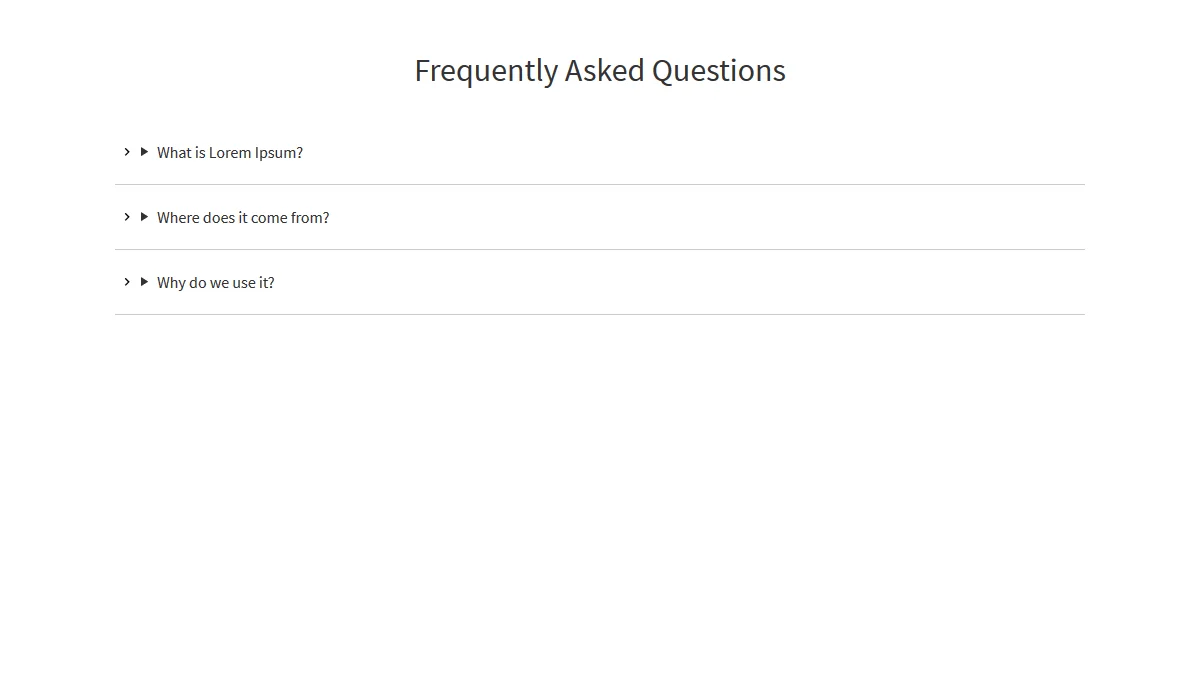Click the word "Lorem" in the first question
This screenshot has width=1200, height=680.
point(230,153)
